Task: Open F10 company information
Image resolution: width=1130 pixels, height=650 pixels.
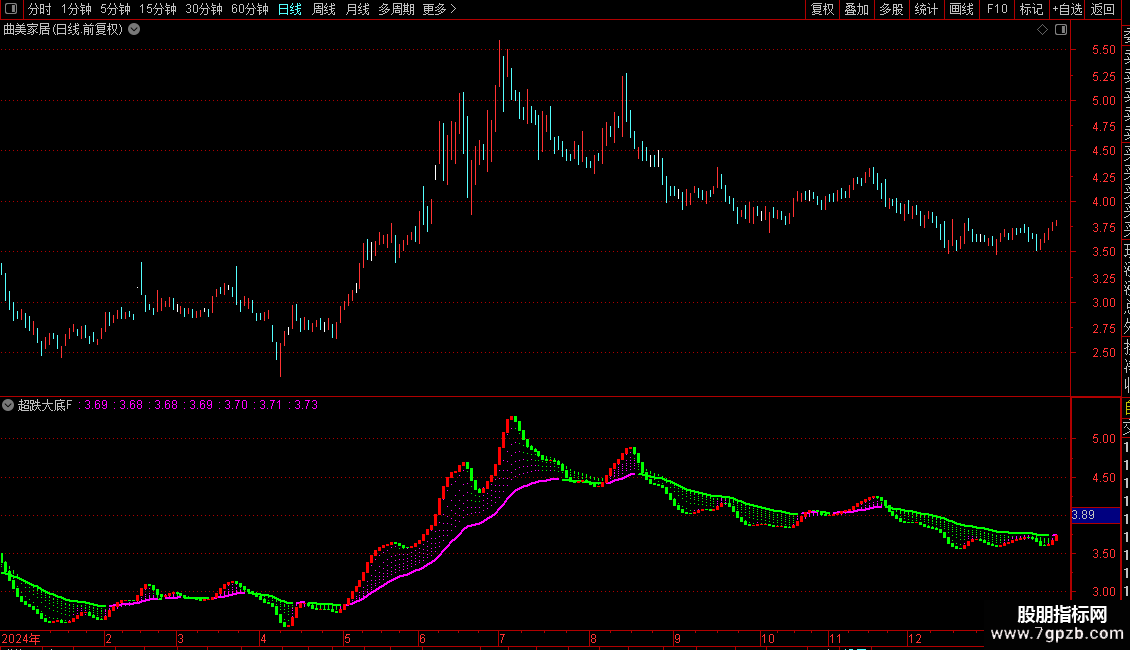Action: click(x=997, y=9)
